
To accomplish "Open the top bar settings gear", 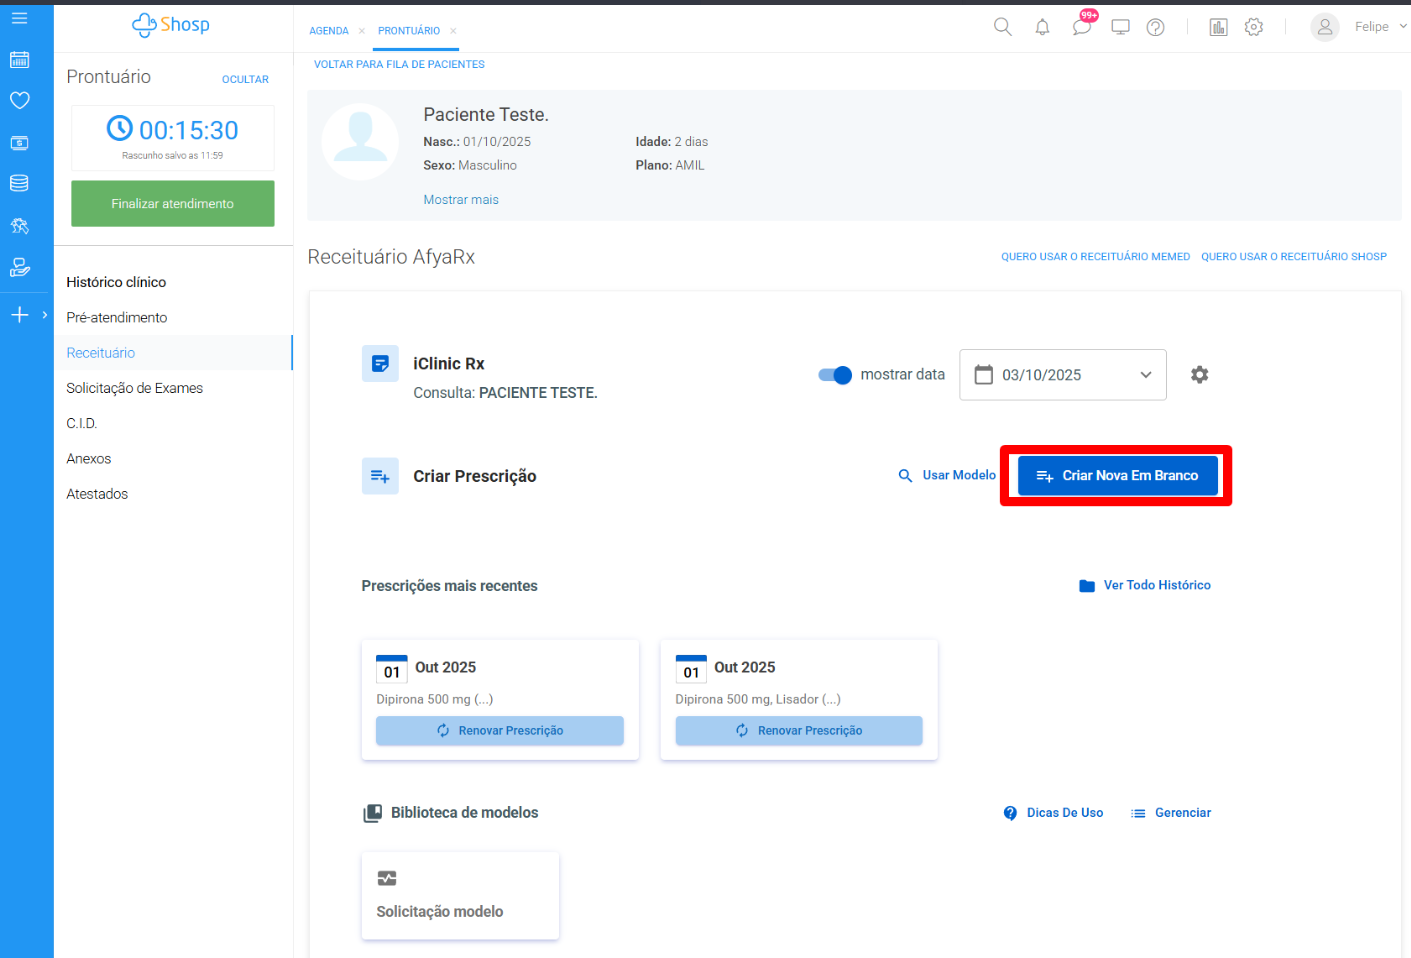I will (x=1254, y=27).
